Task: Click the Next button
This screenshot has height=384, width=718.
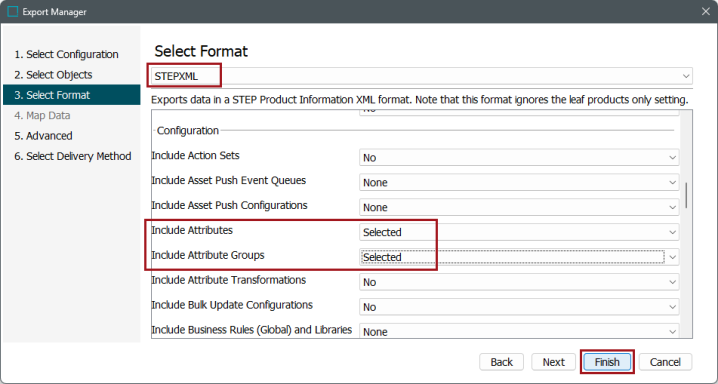Action: click(x=554, y=362)
